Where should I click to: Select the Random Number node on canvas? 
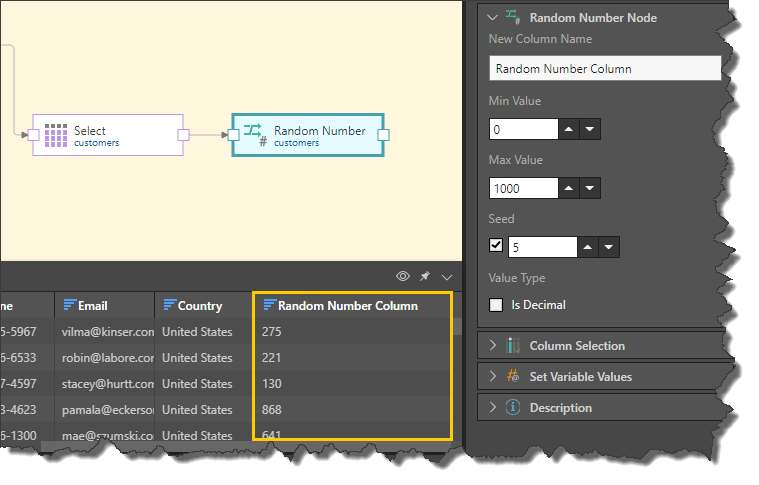pyautogui.click(x=308, y=135)
